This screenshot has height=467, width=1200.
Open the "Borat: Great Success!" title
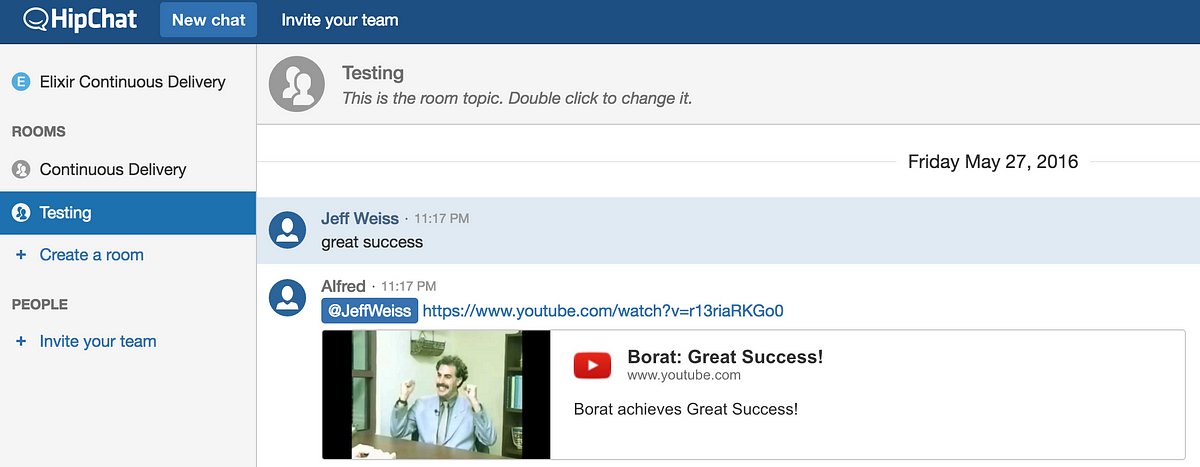pyautogui.click(x=725, y=357)
